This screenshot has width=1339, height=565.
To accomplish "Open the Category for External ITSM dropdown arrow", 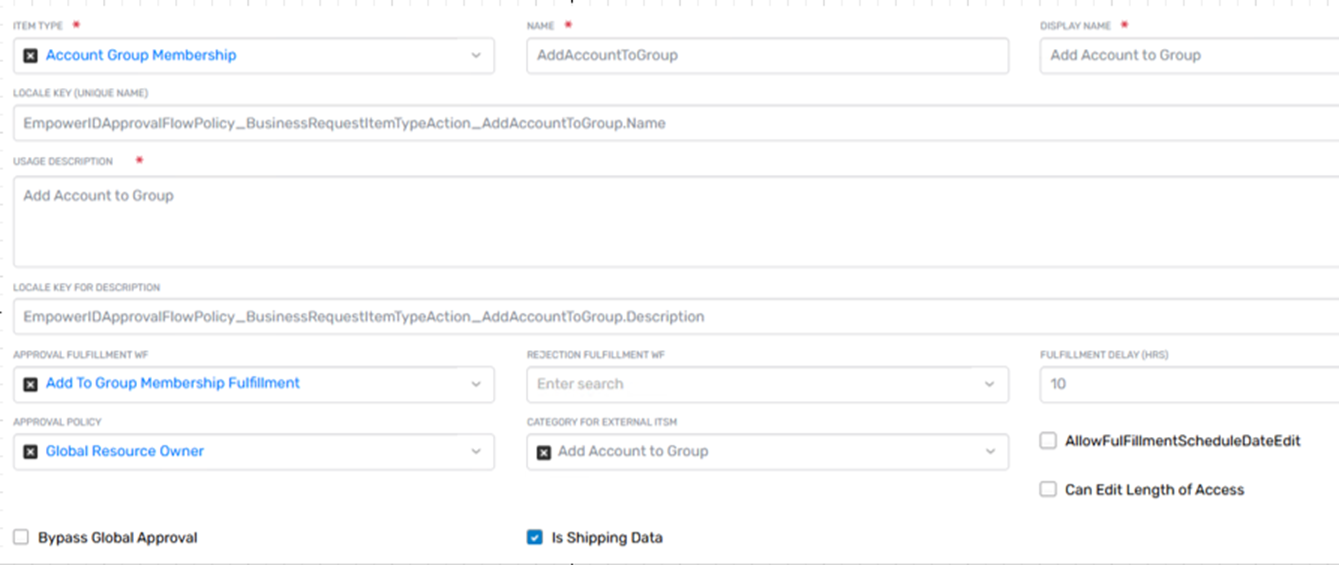I will 990,452.
